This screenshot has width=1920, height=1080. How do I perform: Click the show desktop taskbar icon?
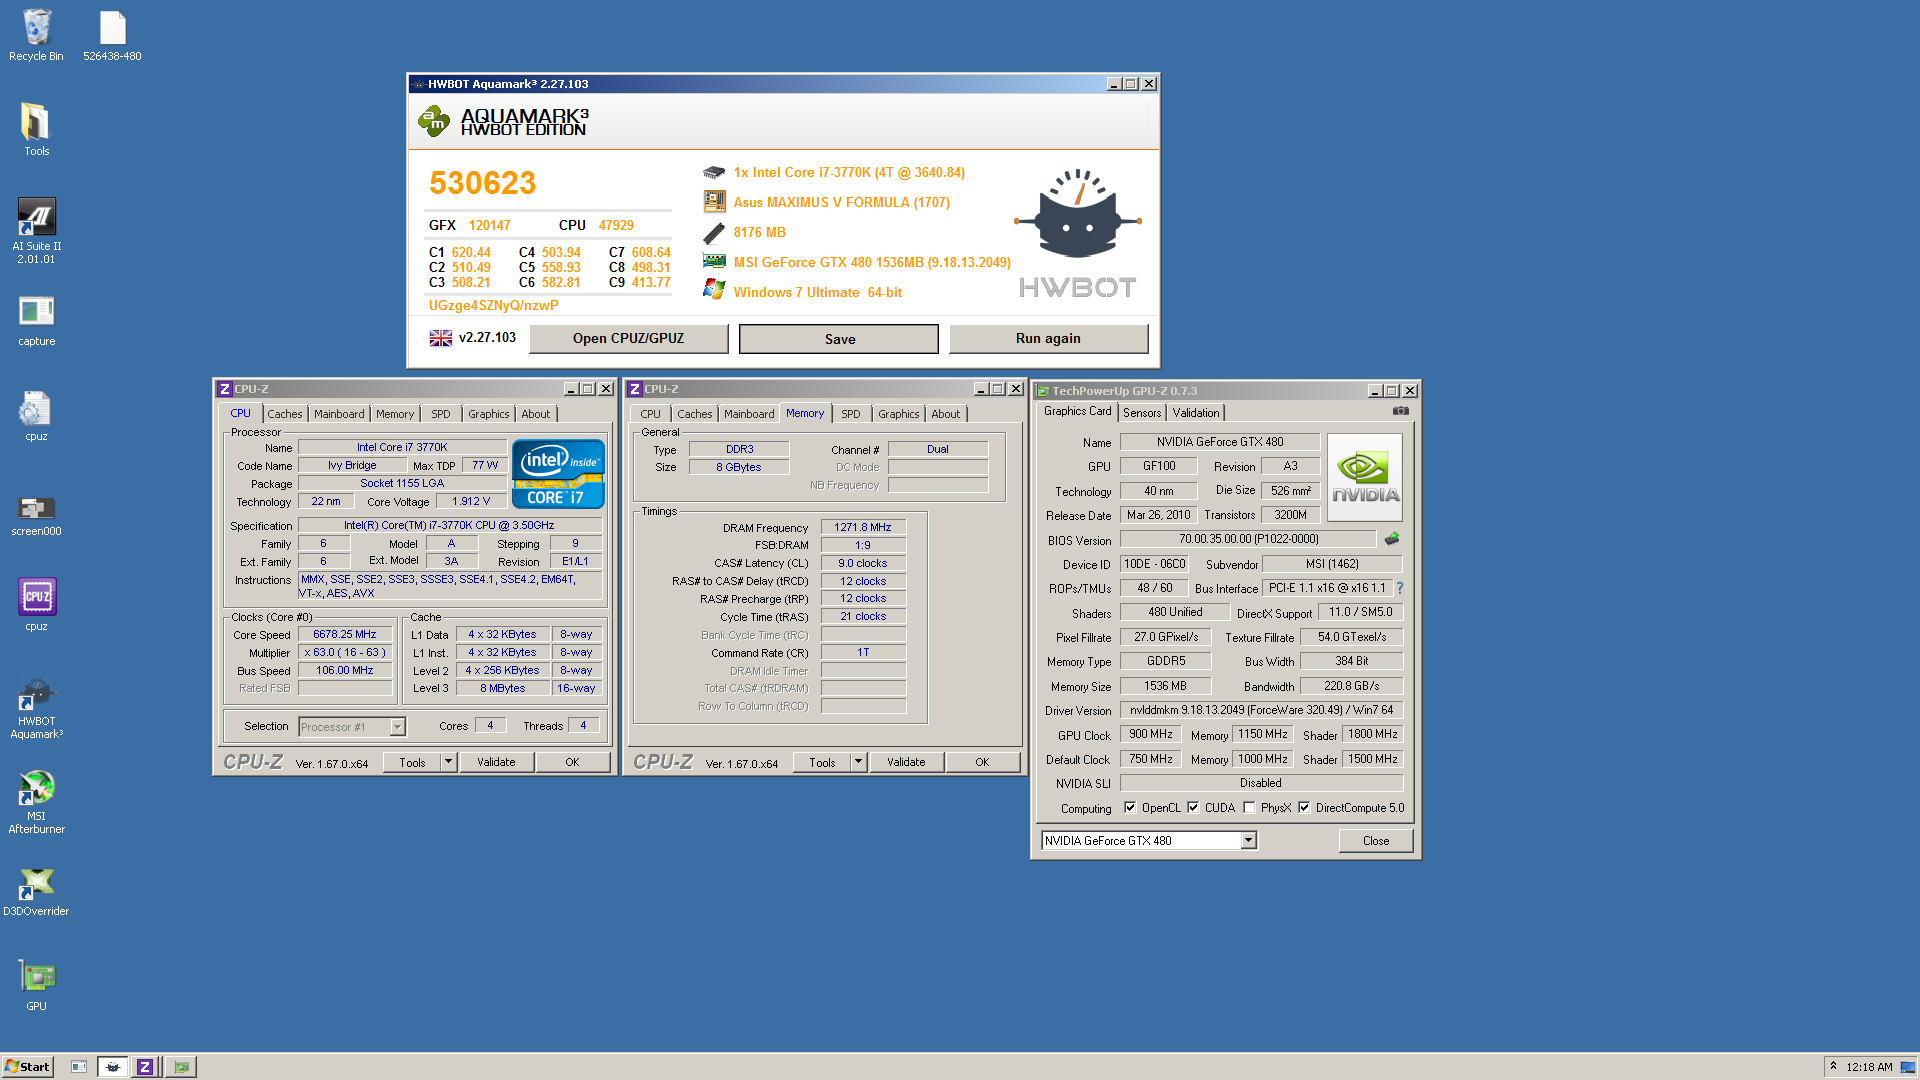click(x=79, y=1067)
